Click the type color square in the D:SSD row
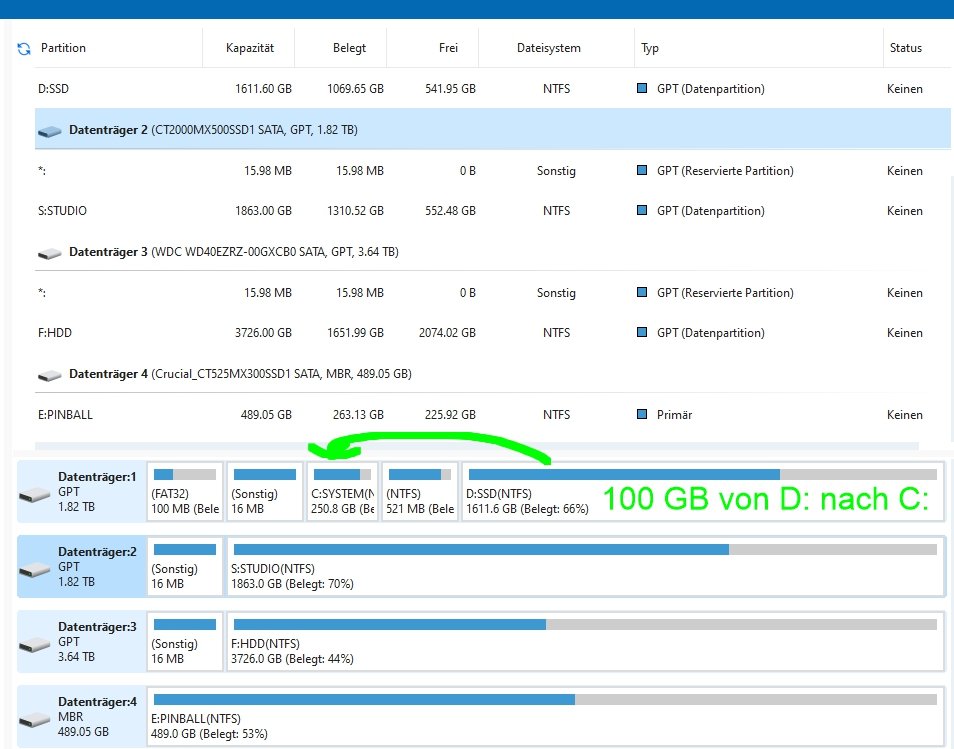Image resolution: width=954 pixels, height=749 pixels. (641, 88)
